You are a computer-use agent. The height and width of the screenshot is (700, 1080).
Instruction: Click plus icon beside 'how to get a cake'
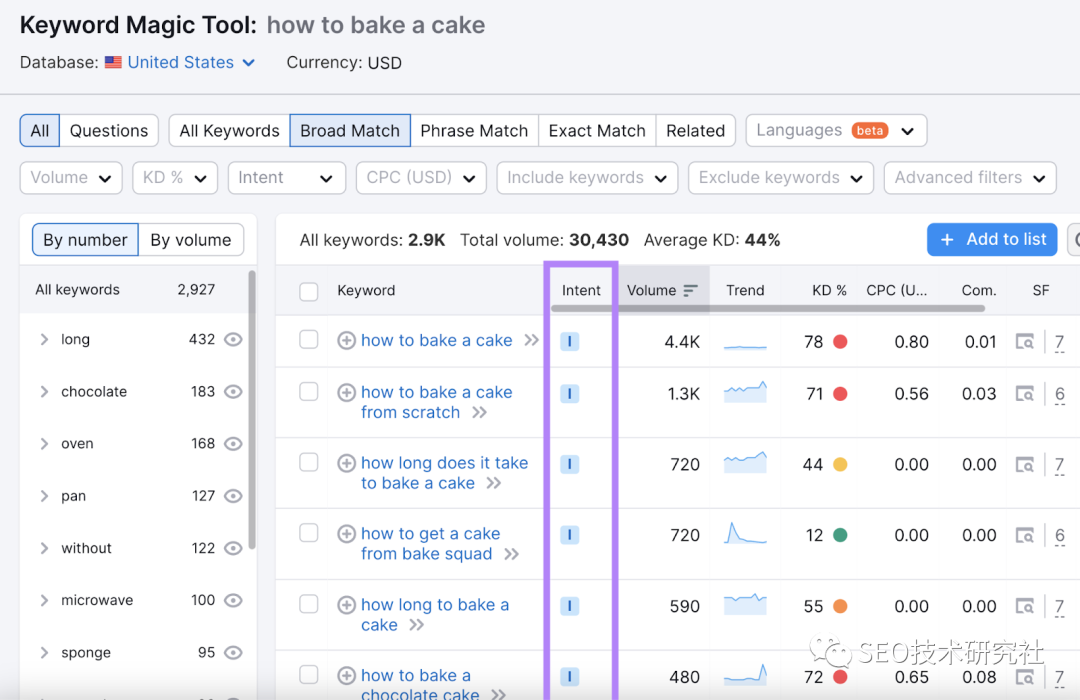346,534
